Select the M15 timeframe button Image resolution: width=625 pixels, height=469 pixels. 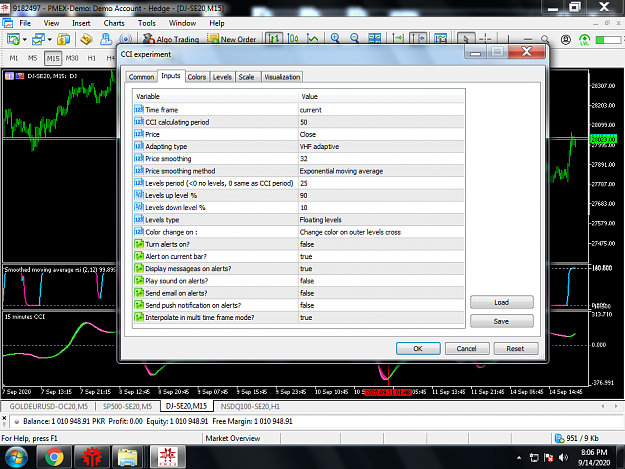[x=53, y=58]
